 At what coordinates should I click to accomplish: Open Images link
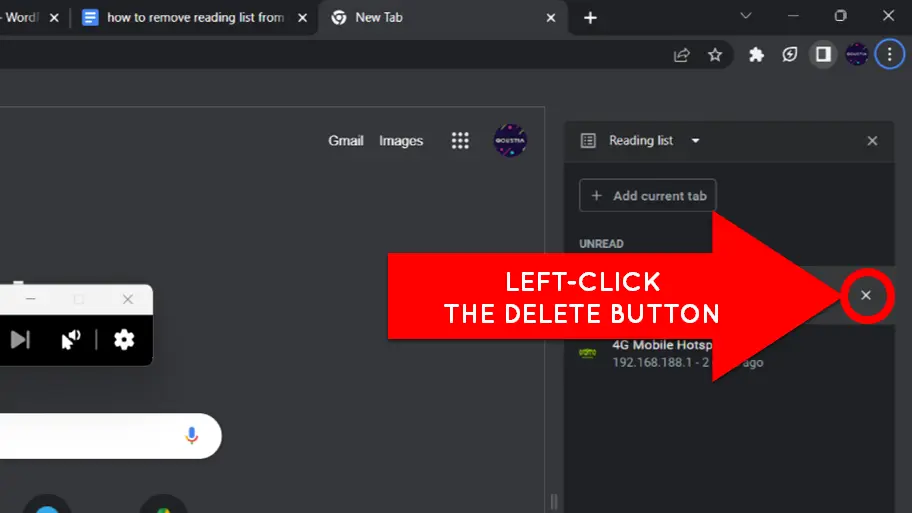pos(401,141)
